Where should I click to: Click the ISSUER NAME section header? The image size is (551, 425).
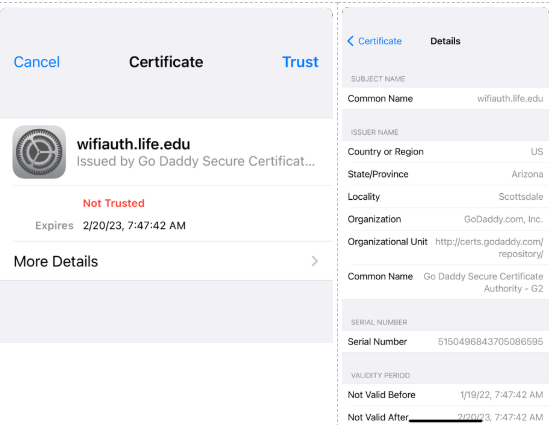(x=374, y=133)
